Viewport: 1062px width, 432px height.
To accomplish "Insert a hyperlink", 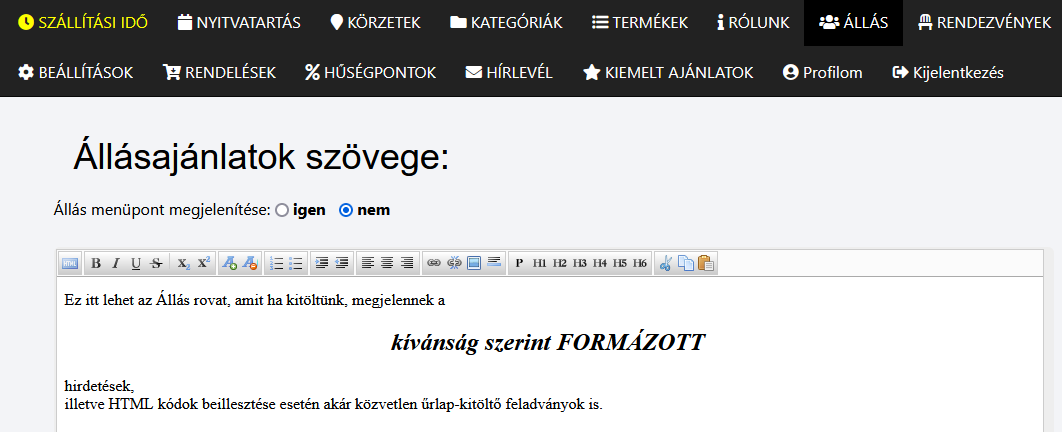I will pos(434,263).
